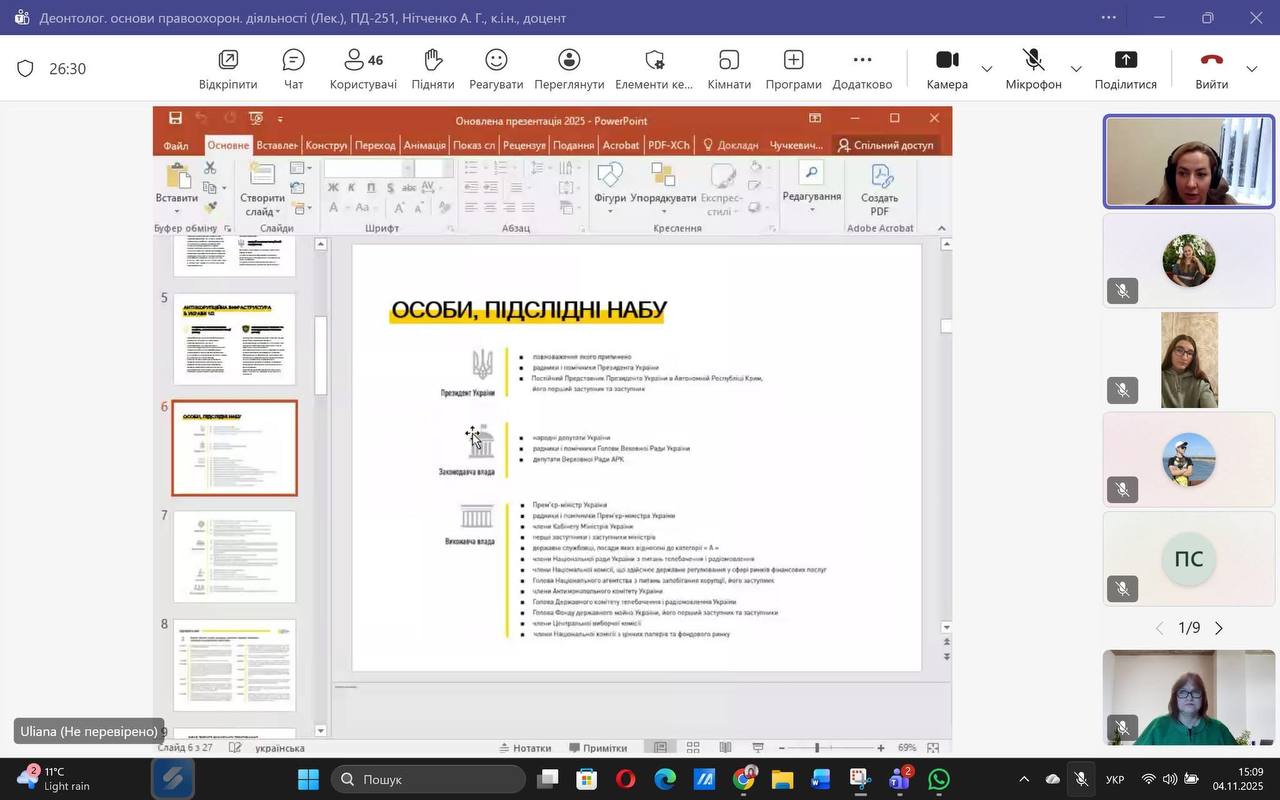Expand microphone options dropdown arrow
1280x800 pixels.
tap(1076, 69)
